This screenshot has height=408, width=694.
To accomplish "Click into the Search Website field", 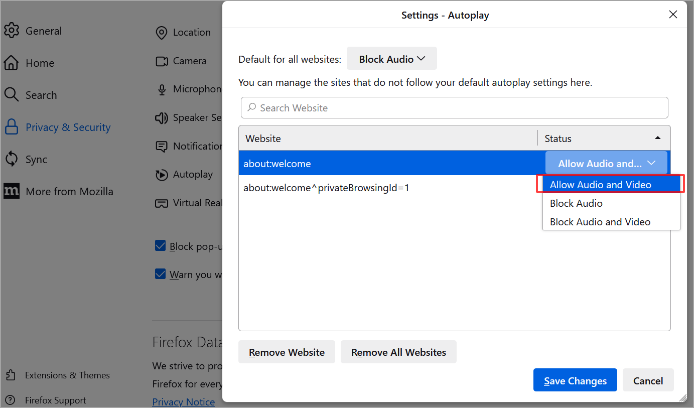I will click(x=455, y=108).
